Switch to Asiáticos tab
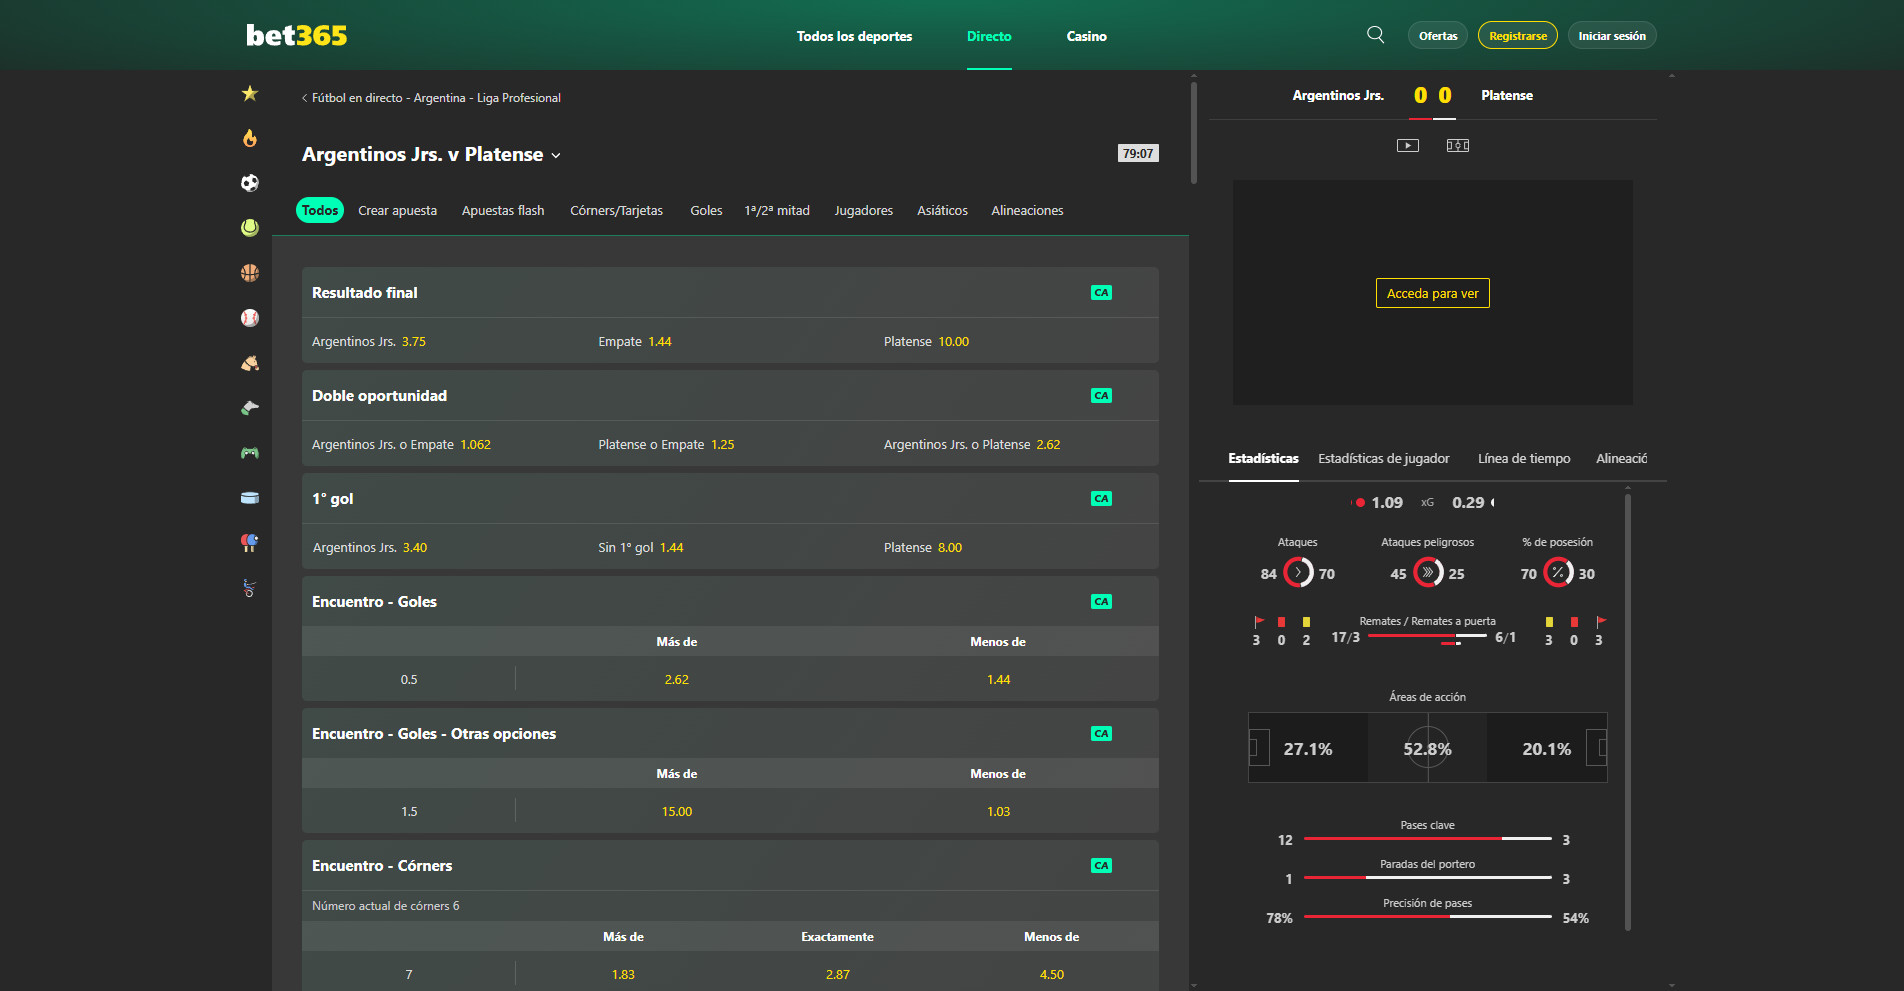The width and height of the screenshot is (1904, 991). pos(943,211)
